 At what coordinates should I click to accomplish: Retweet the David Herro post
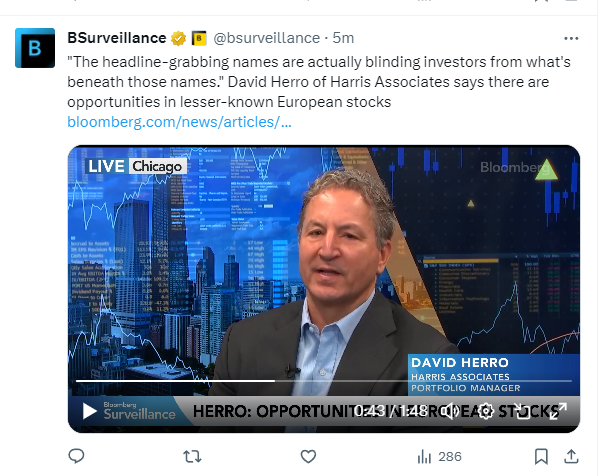click(192, 456)
